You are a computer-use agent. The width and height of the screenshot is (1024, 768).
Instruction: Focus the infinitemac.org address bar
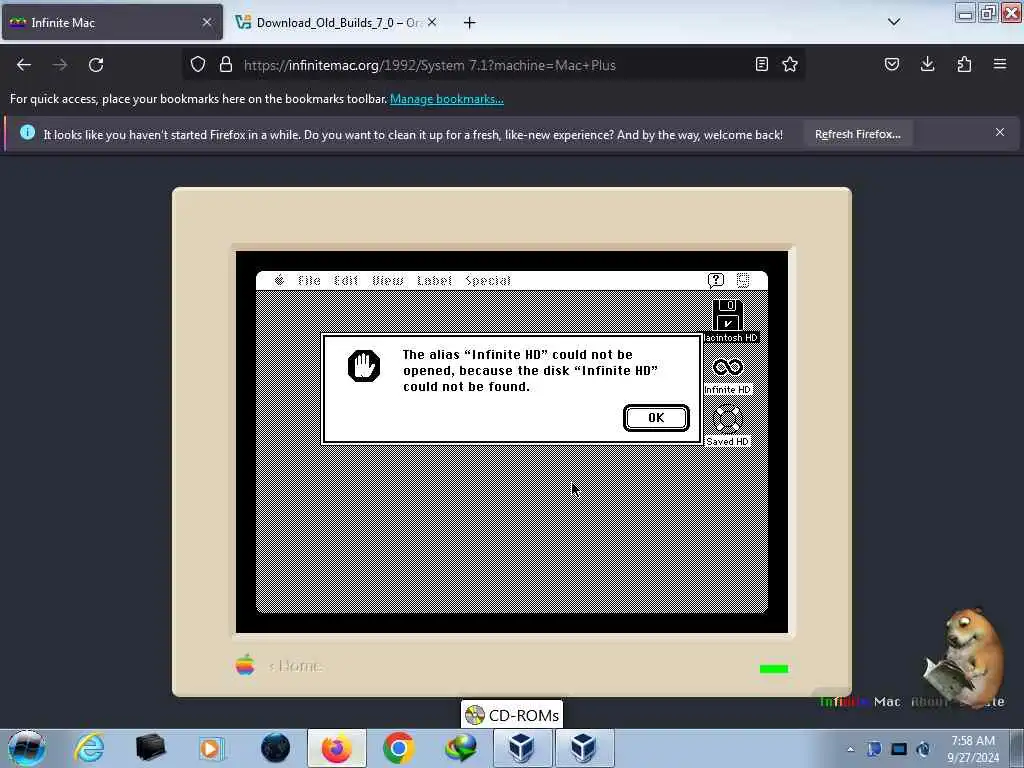[x=493, y=65]
